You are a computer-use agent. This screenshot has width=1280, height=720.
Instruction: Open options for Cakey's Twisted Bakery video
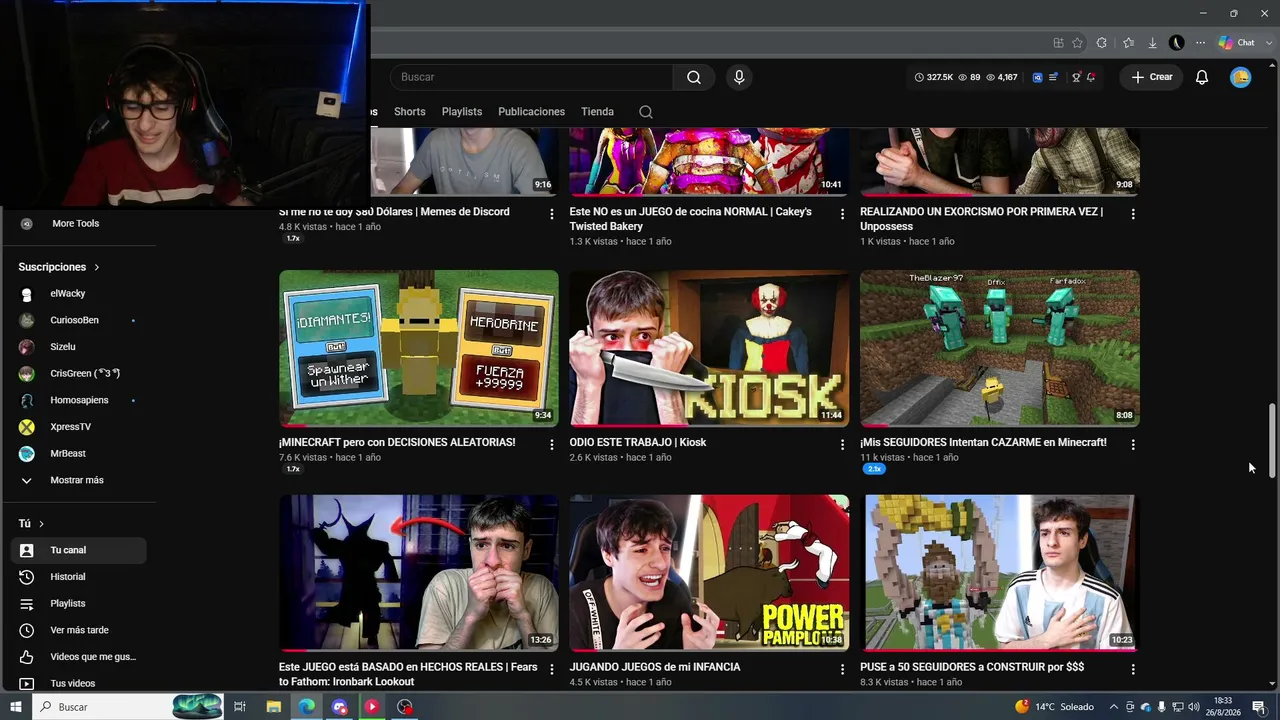842,213
